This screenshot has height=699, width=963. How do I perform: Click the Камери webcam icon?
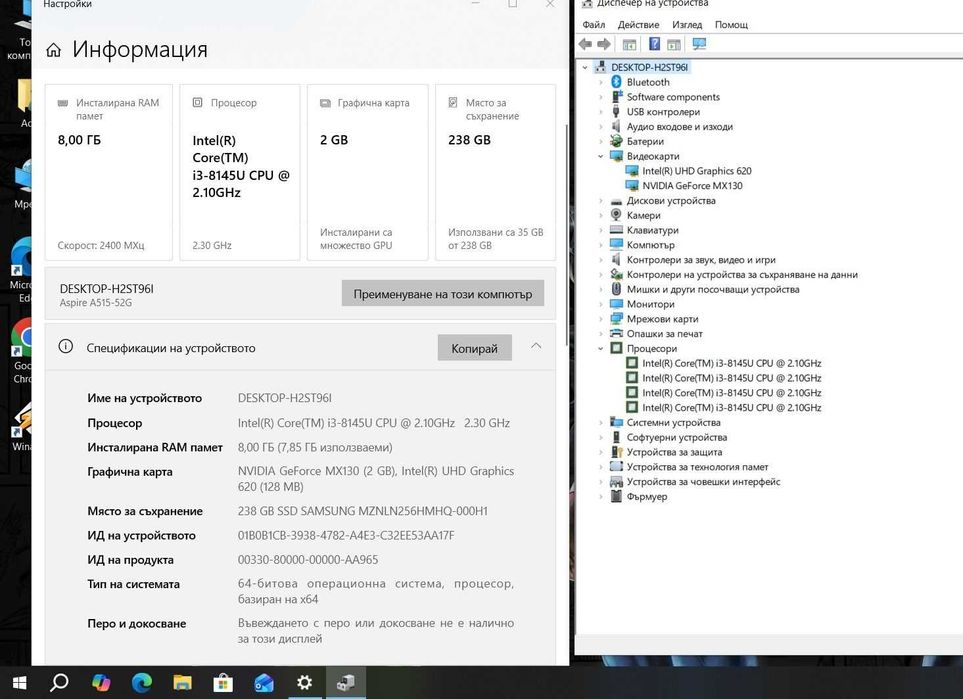pos(616,214)
